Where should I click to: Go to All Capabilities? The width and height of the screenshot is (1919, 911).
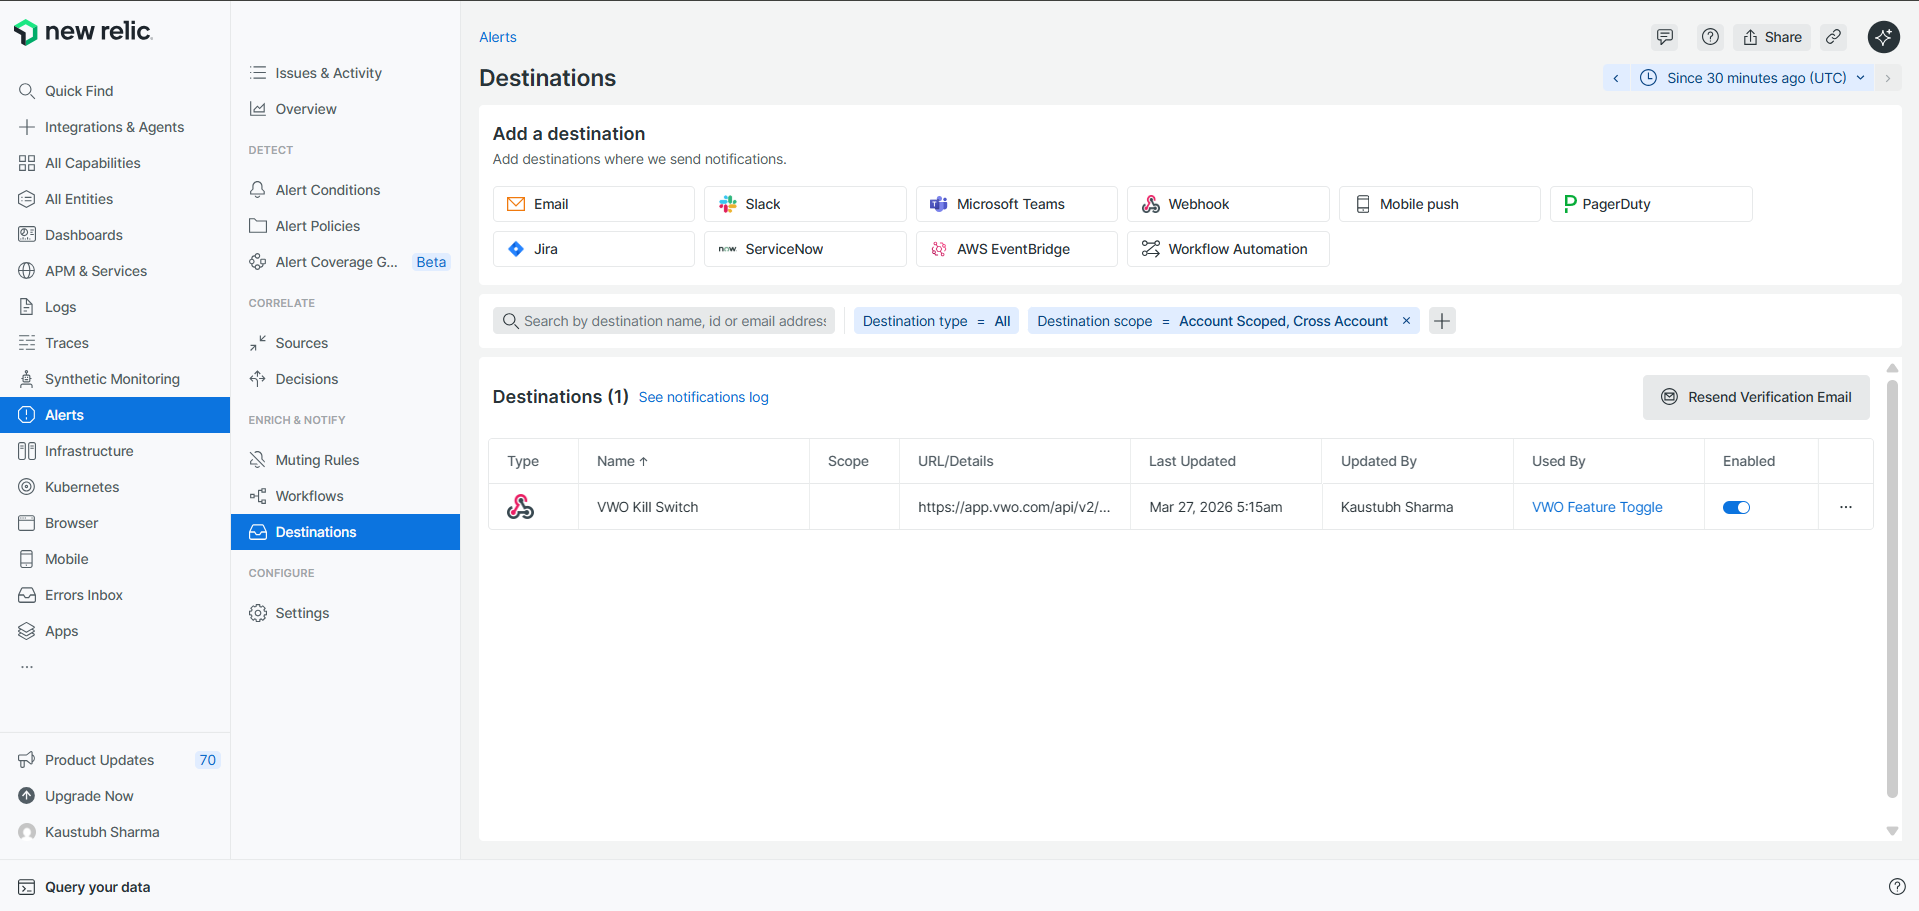[x=115, y=163]
